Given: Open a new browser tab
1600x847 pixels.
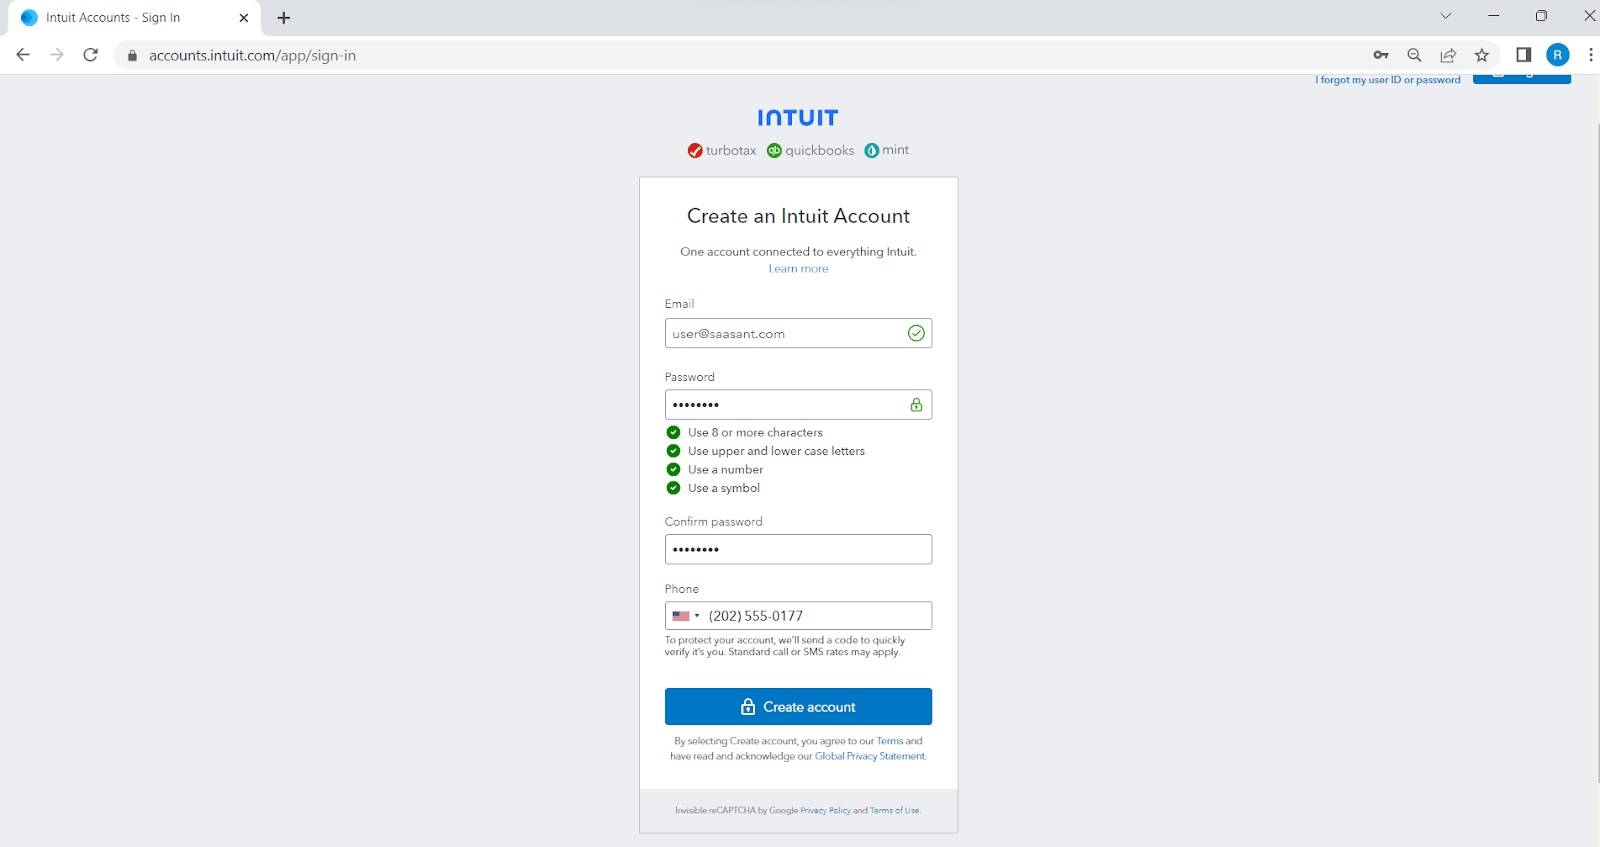Looking at the screenshot, I should pyautogui.click(x=284, y=18).
